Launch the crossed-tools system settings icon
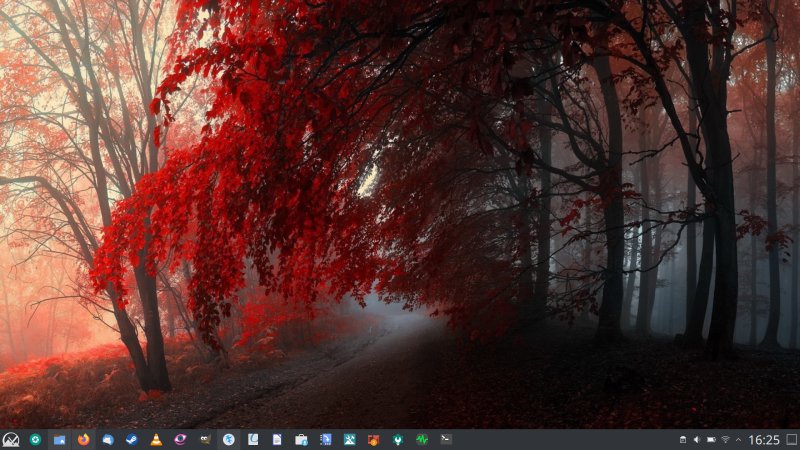 point(349,439)
